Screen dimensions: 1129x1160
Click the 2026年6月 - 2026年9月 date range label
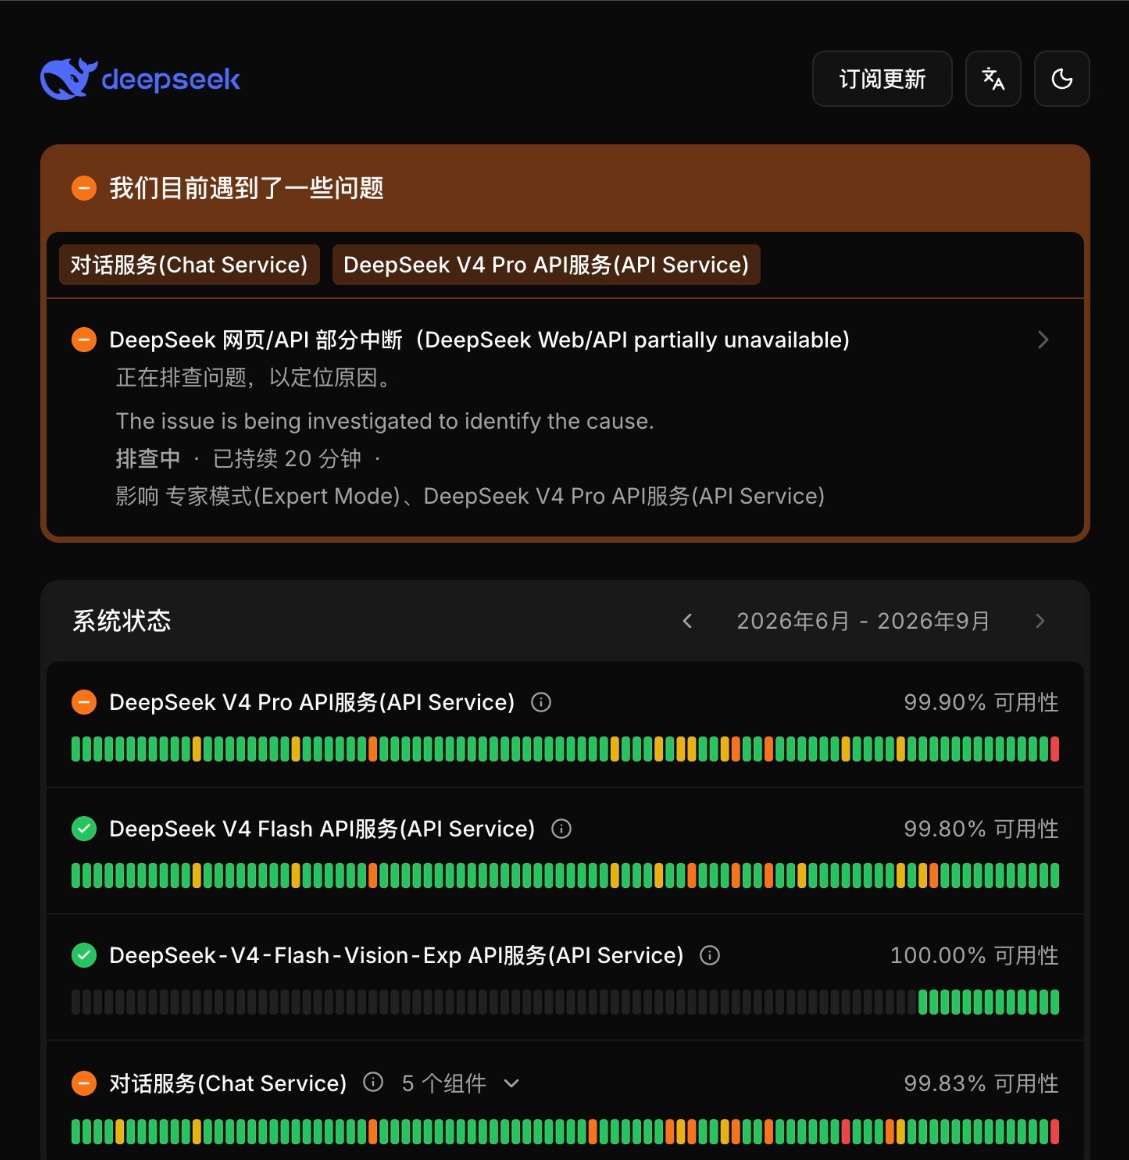(x=863, y=621)
